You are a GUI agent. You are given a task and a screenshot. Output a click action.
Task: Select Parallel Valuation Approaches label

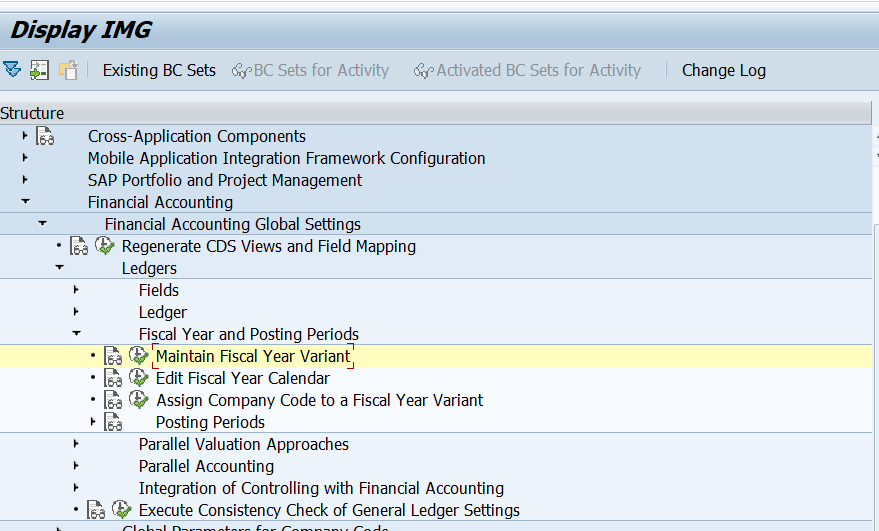pyautogui.click(x=244, y=444)
